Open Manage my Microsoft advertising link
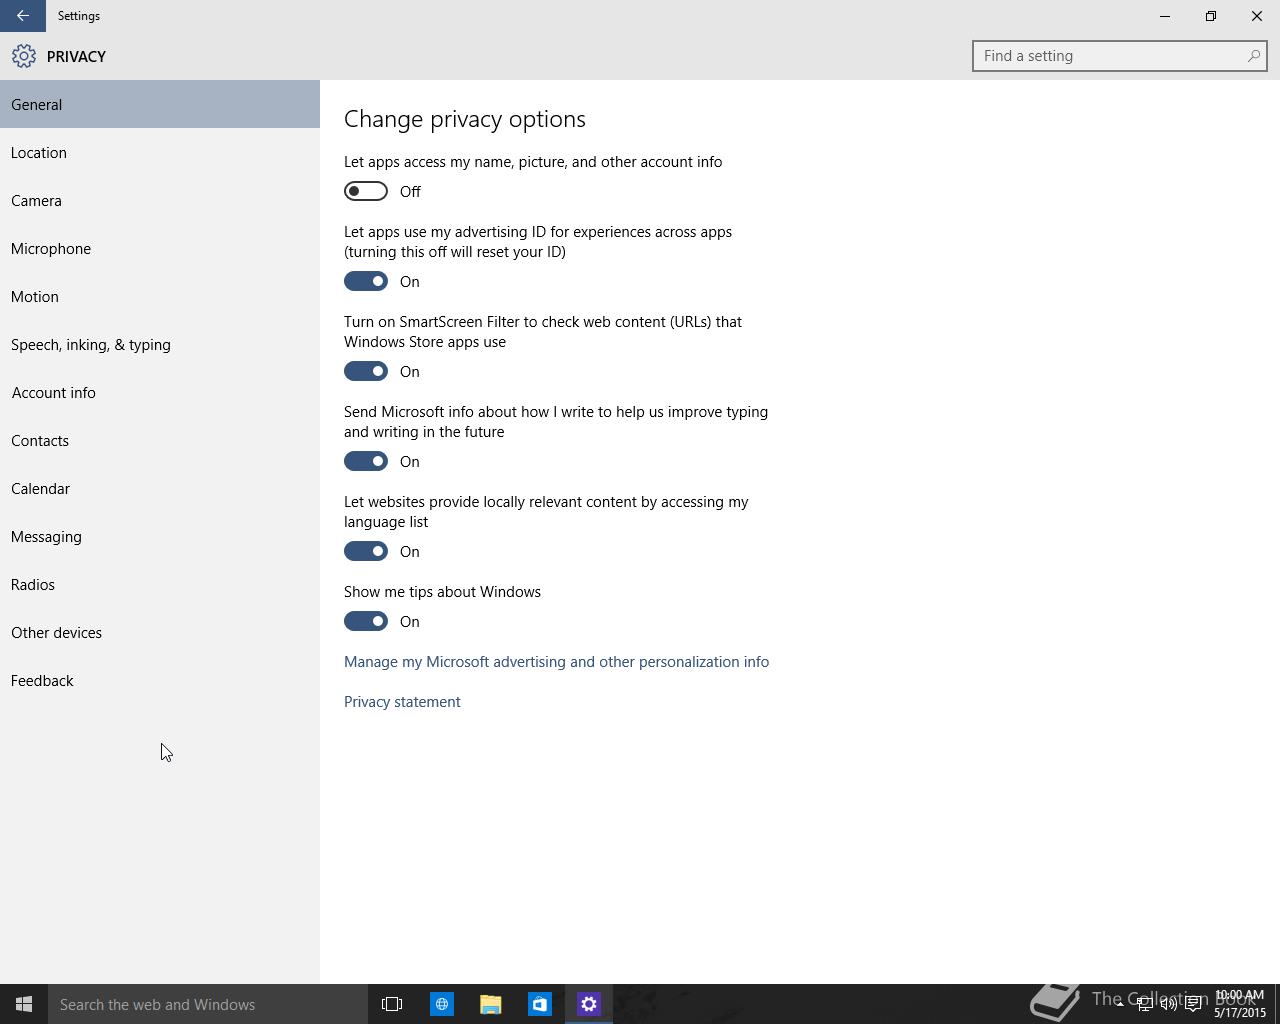The width and height of the screenshot is (1280, 1024). (x=556, y=662)
